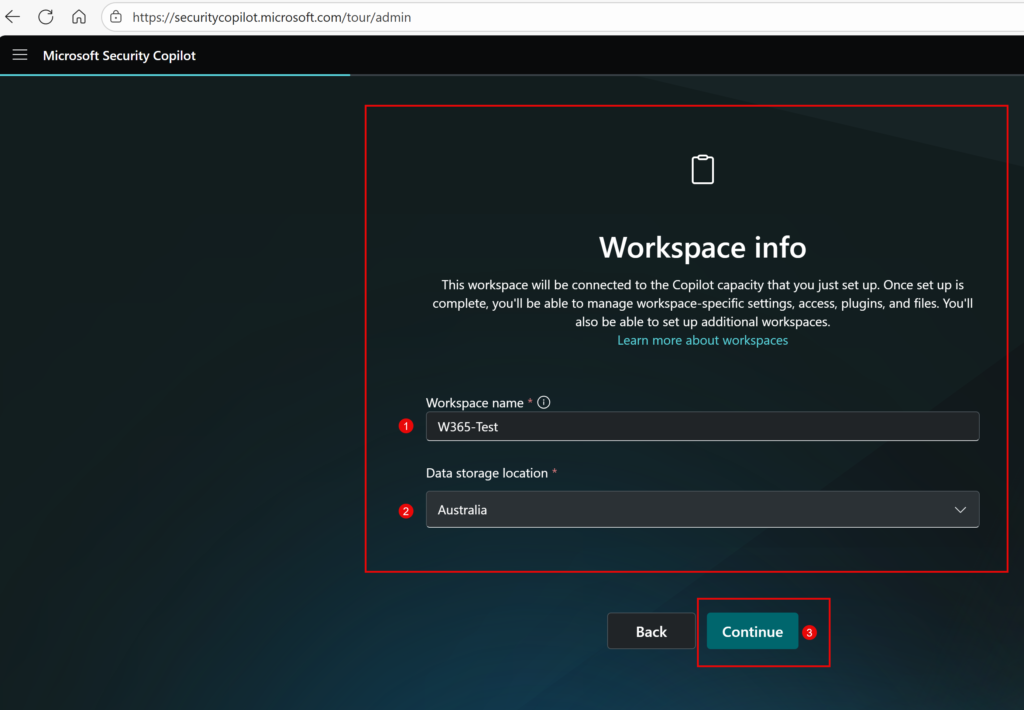Screen dimensions: 1024x710
Task: Expand the chevron arrow in the location field
Action: 960,509
